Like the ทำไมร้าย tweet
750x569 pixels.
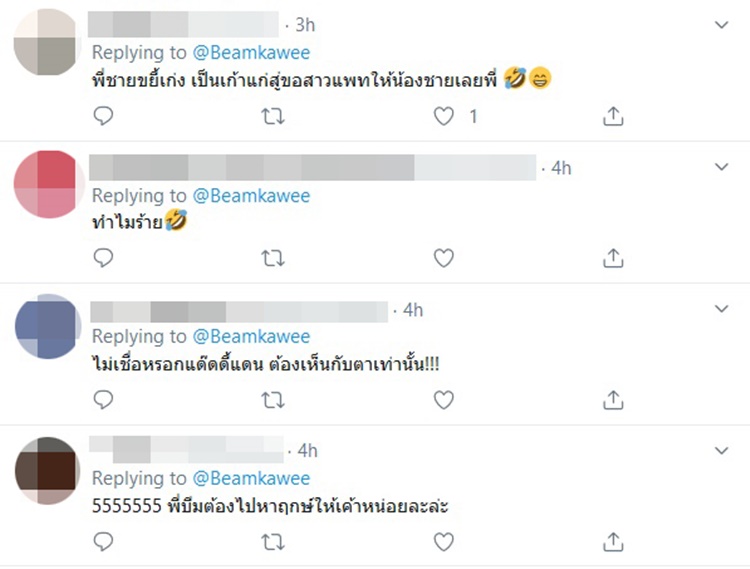(444, 259)
